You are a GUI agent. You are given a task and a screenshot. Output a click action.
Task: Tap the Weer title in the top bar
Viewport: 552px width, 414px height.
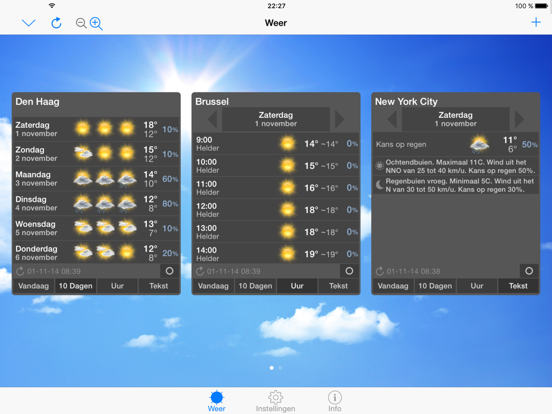click(276, 23)
